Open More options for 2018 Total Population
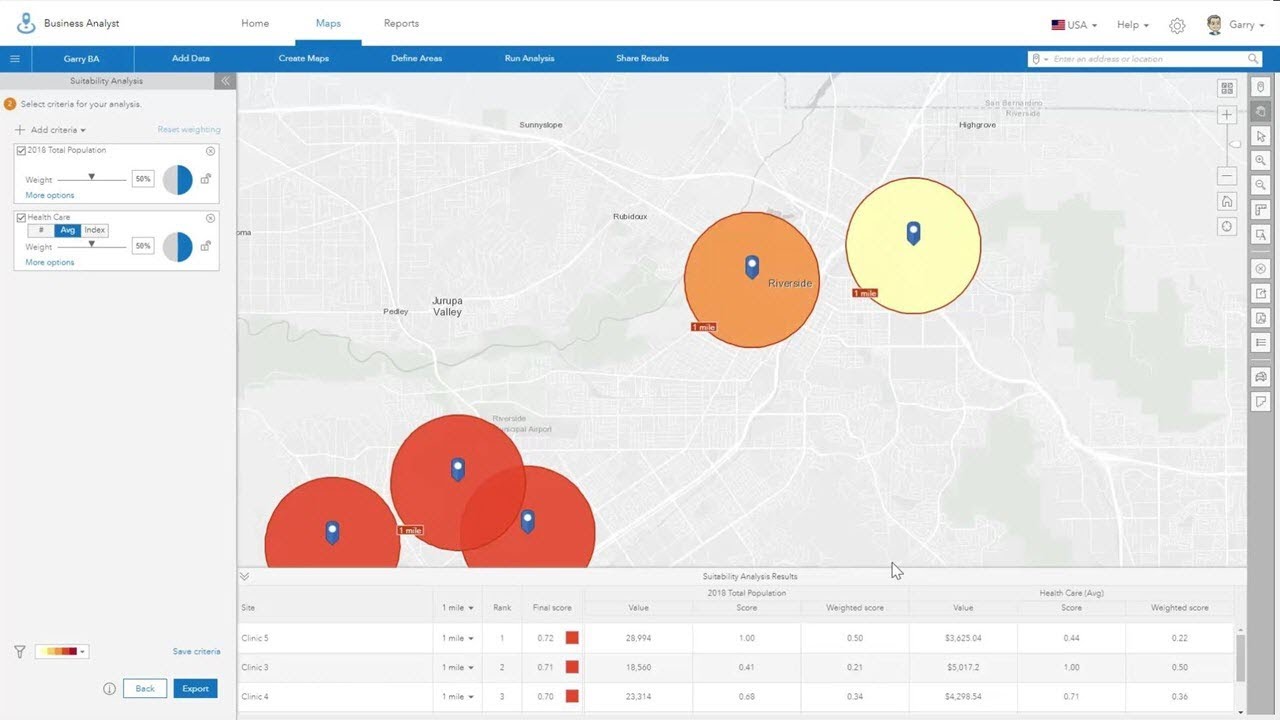This screenshot has width=1280, height=720. (x=50, y=196)
